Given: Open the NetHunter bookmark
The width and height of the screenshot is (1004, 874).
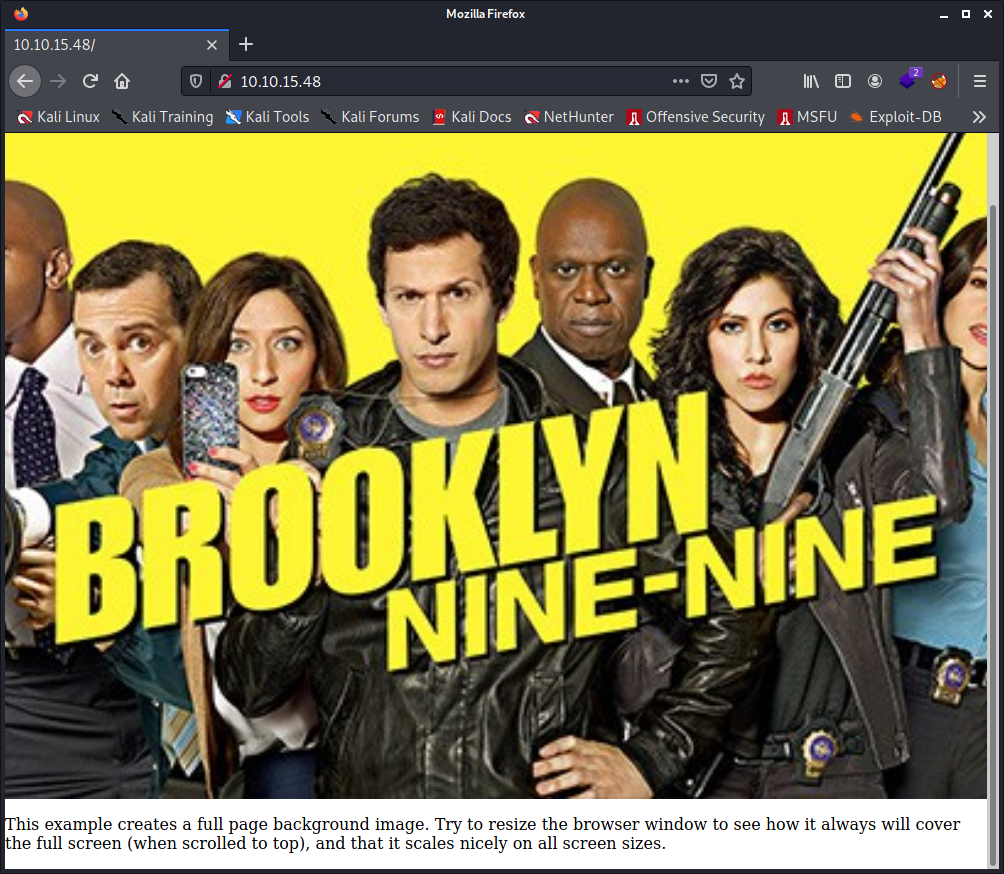Looking at the screenshot, I should click(569, 117).
